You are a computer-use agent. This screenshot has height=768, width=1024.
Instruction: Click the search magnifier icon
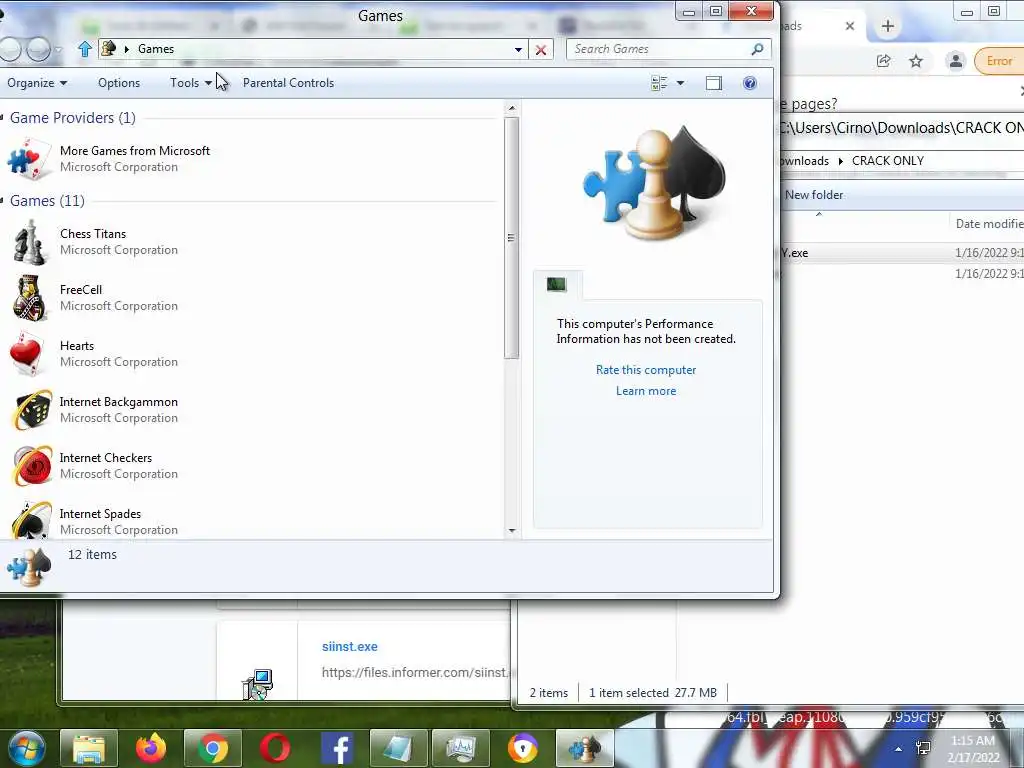tap(758, 49)
